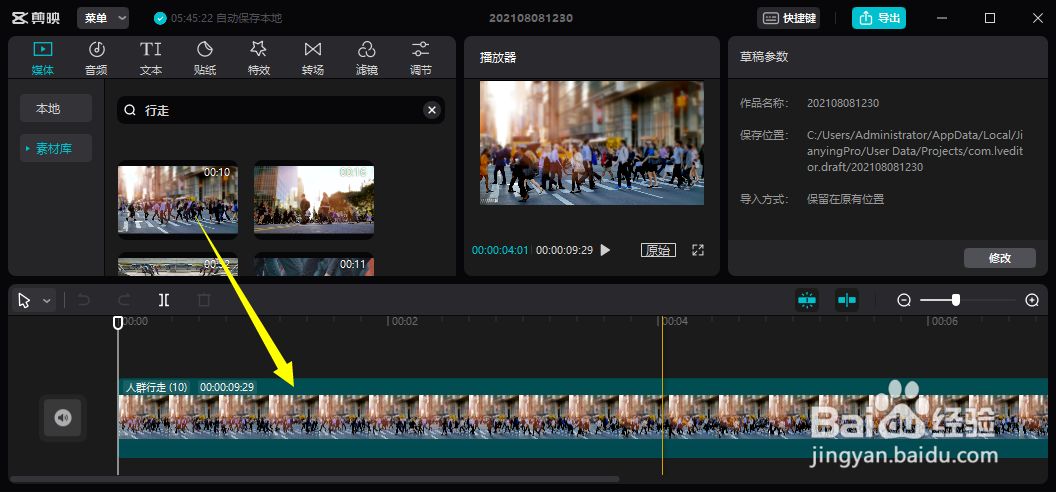
Task: Select the 本地 local media category
Action: click(x=56, y=108)
